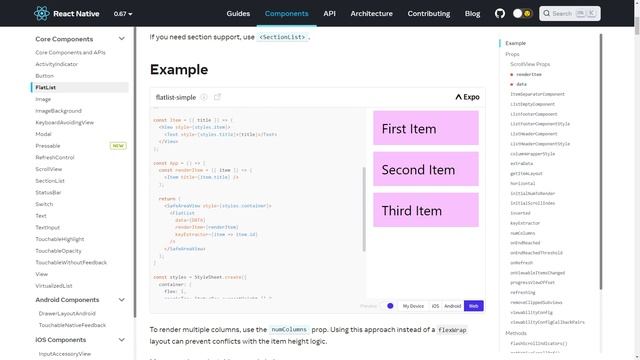Click the Expo logo in the snack
The height and width of the screenshot is (360, 640).
[x=467, y=97]
